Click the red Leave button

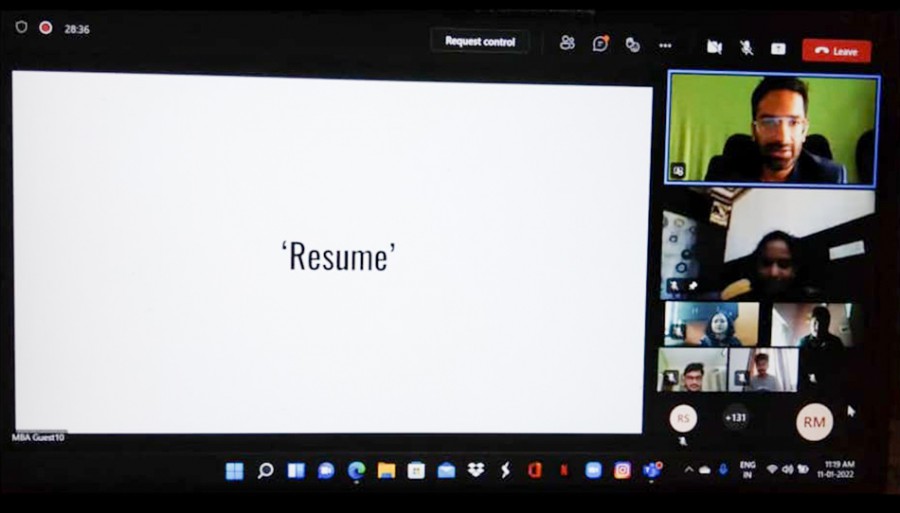click(x=836, y=51)
